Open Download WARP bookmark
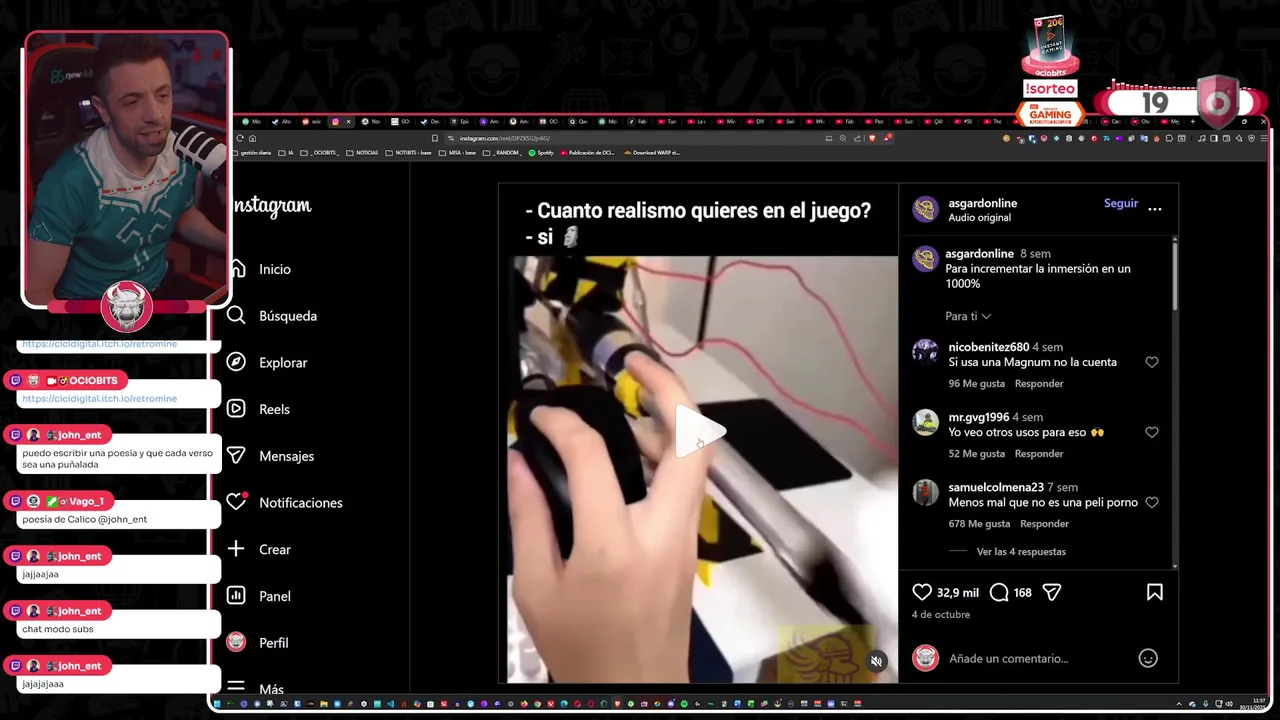 tap(652, 153)
